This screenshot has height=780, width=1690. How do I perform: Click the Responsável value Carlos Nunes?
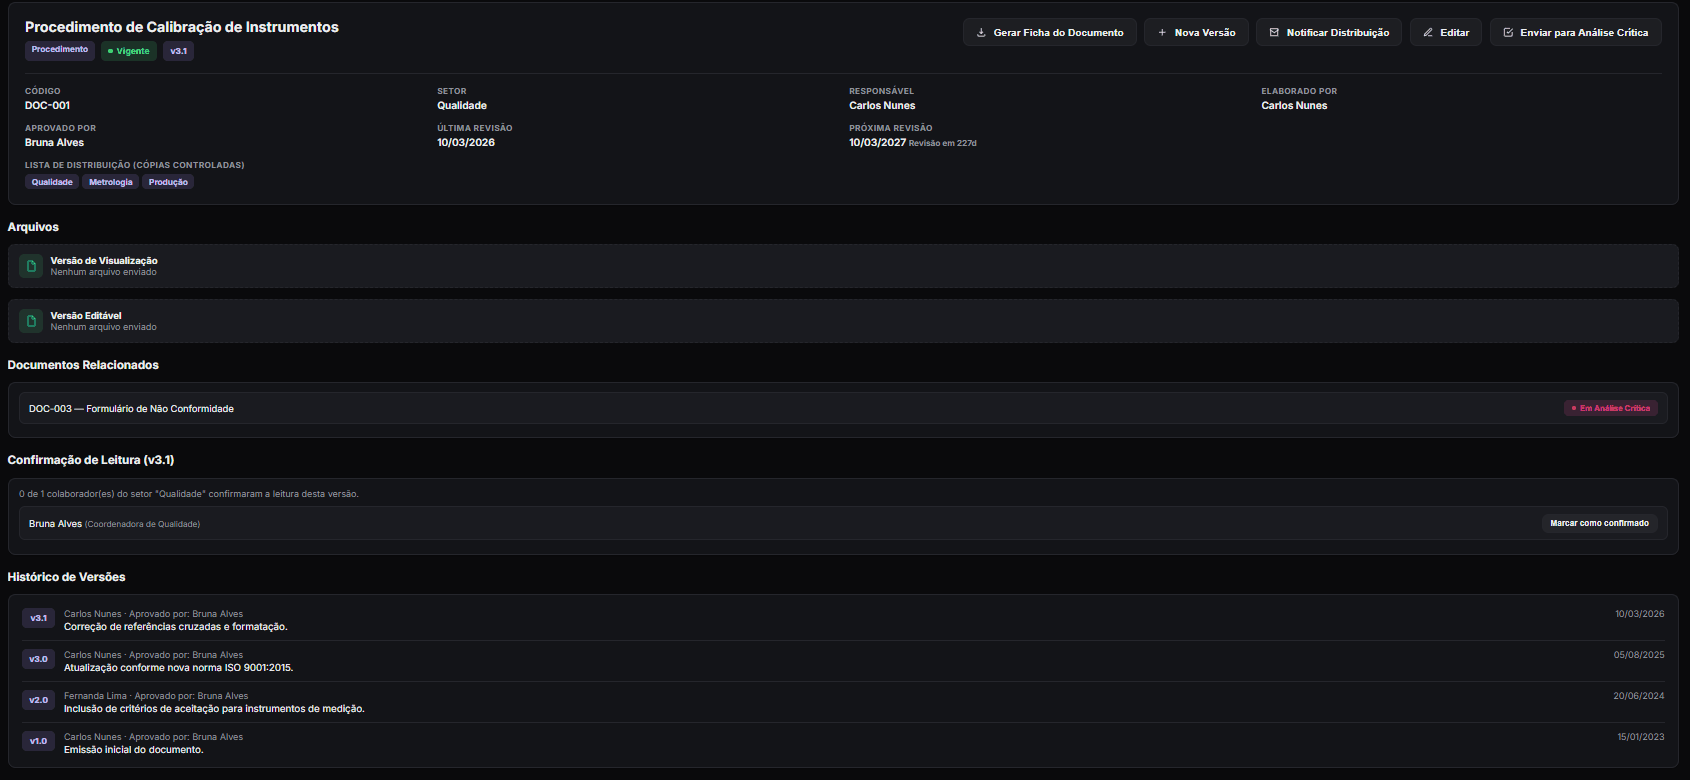click(x=882, y=105)
